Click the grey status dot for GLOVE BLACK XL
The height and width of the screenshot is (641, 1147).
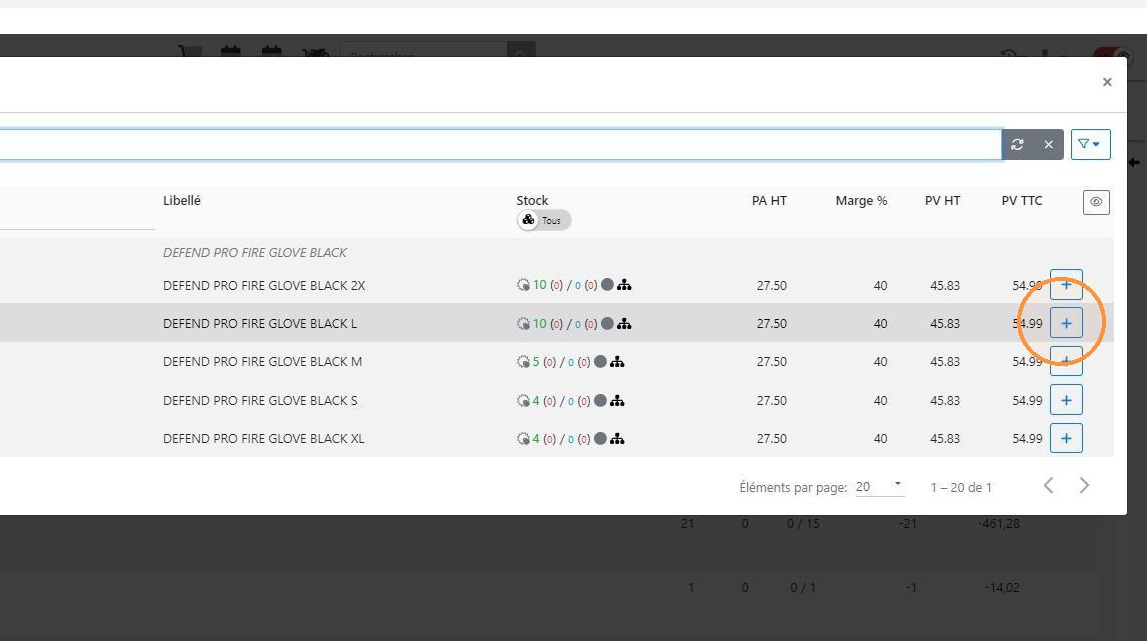point(600,438)
